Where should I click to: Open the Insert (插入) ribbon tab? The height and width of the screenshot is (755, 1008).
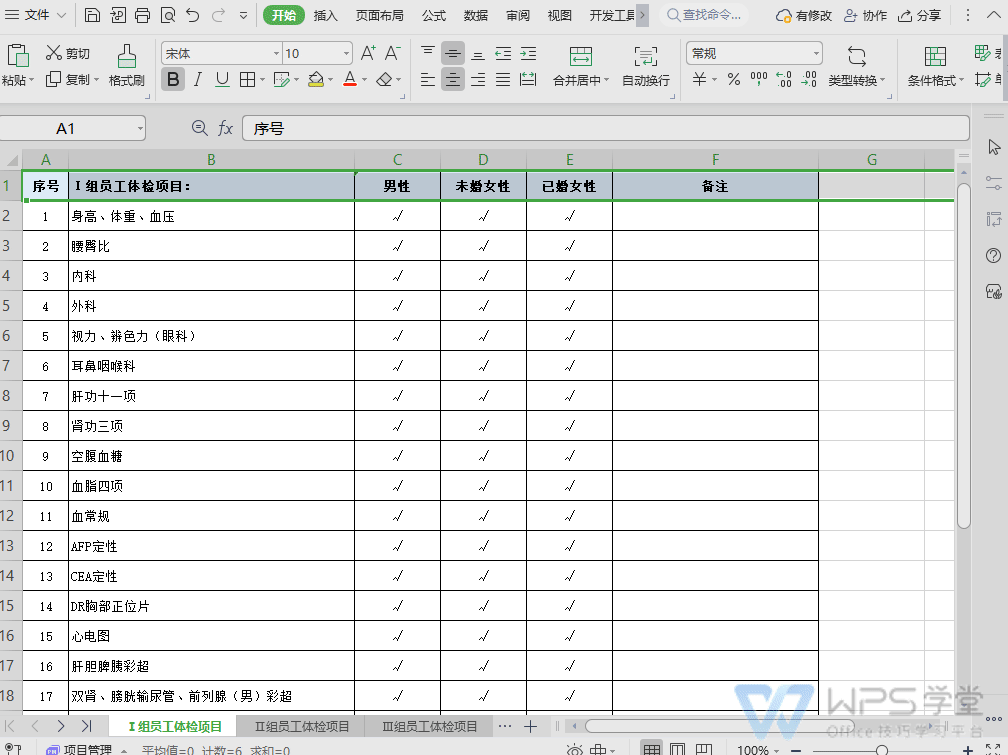tap(325, 15)
